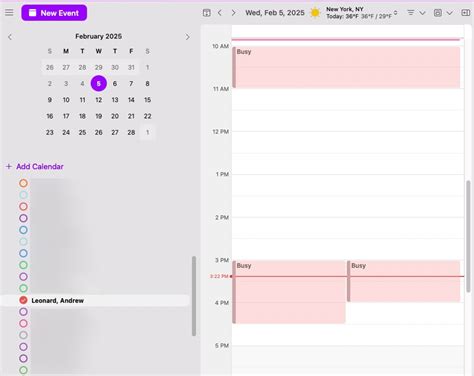Show previous month in mini calendar
The image size is (474, 376).
pyautogui.click(x=10, y=37)
